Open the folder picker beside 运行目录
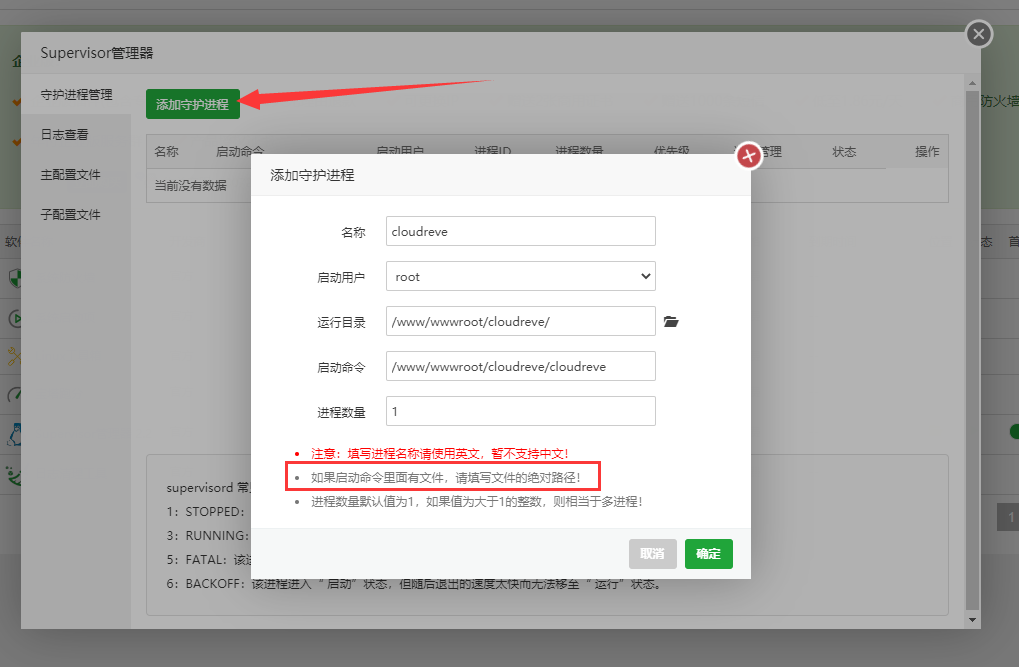Viewport: 1019px width, 667px height. (x=671, y=321)
